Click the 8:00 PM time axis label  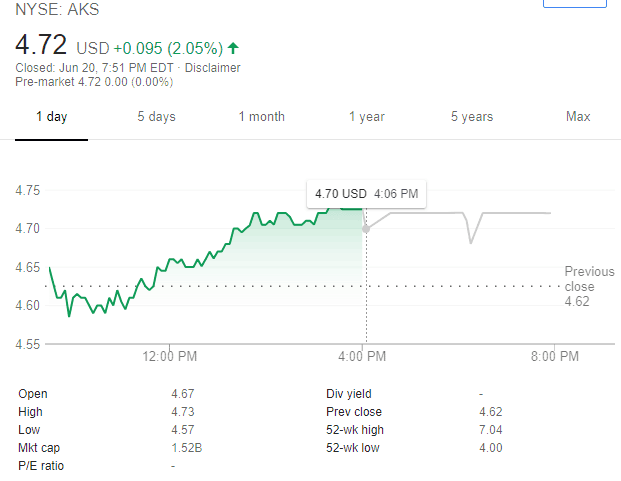click(x=554, y=356)
